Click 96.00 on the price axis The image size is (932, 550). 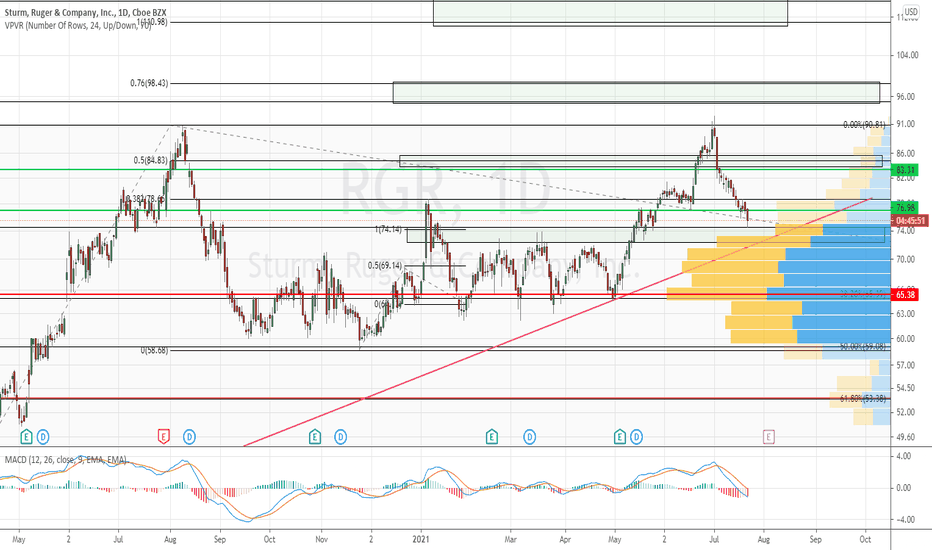point(905,96)
